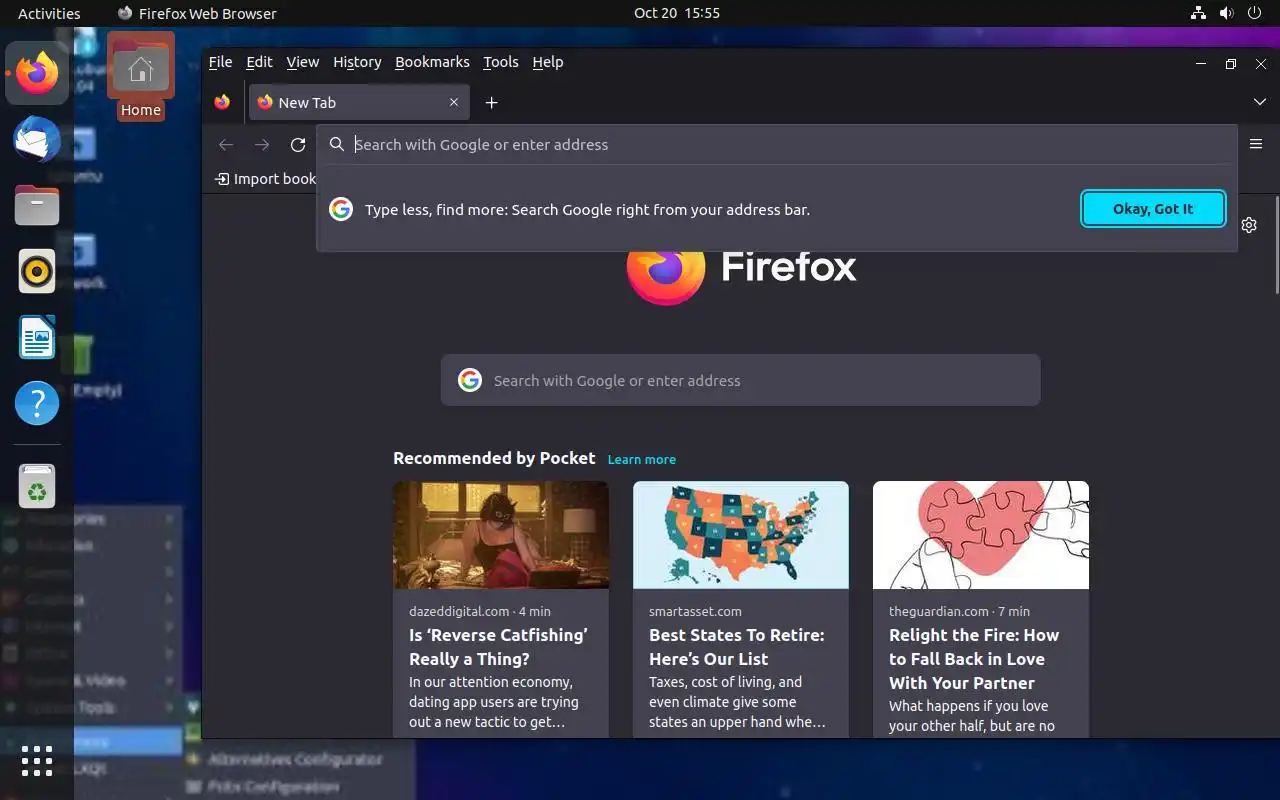Open the History menu
This screenshot has height=800, width=1280.
pyautogui.click(x=357, y=62)
